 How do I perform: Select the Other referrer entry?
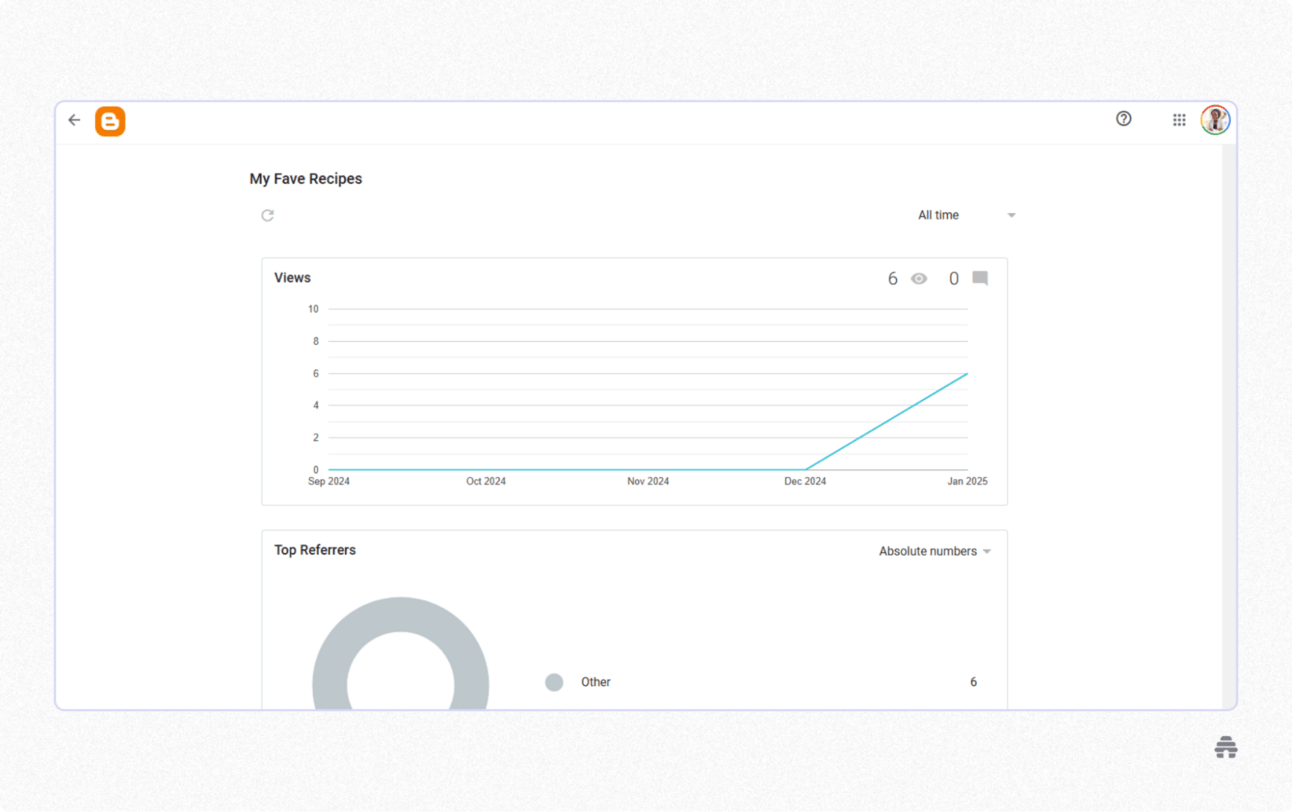click(596, 682)
